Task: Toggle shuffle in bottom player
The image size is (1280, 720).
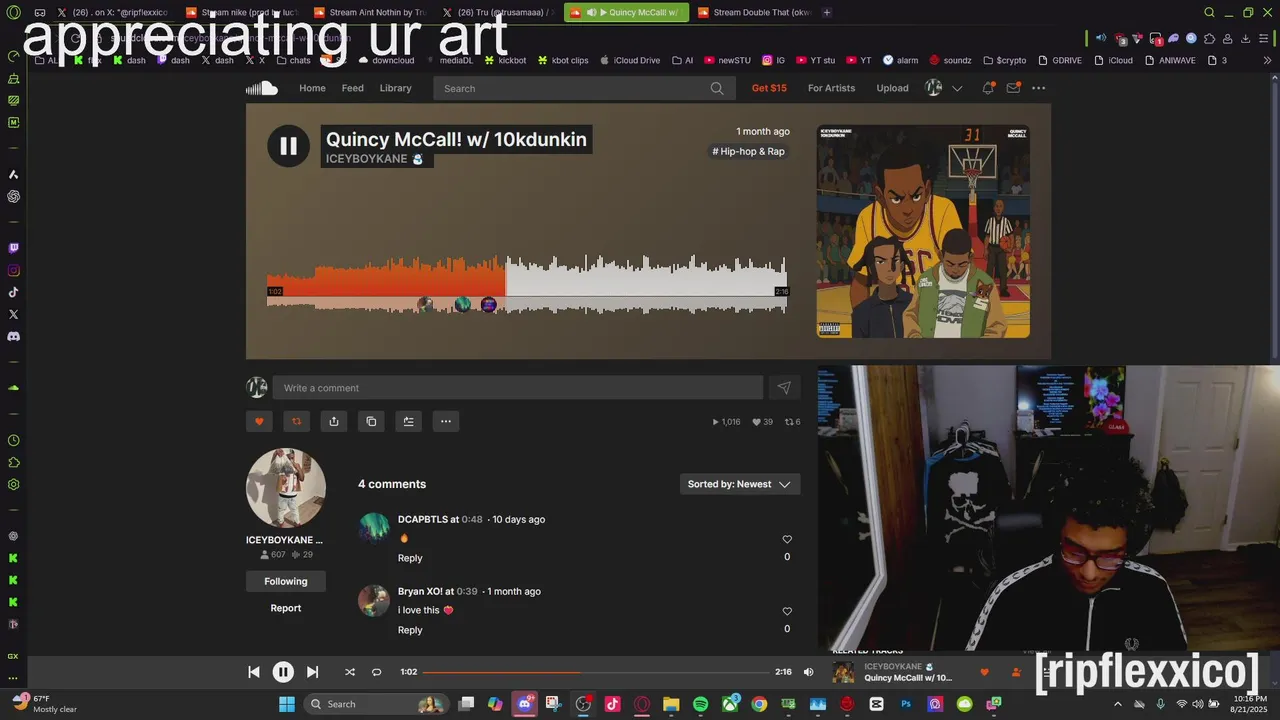Action: pos(349,672)
